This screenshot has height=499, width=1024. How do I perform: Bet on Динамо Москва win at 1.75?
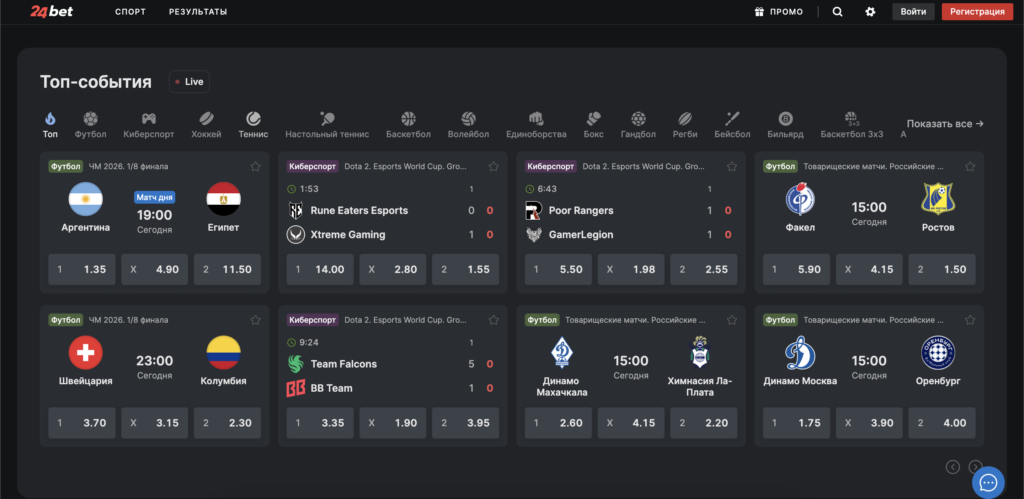(797, 423)
